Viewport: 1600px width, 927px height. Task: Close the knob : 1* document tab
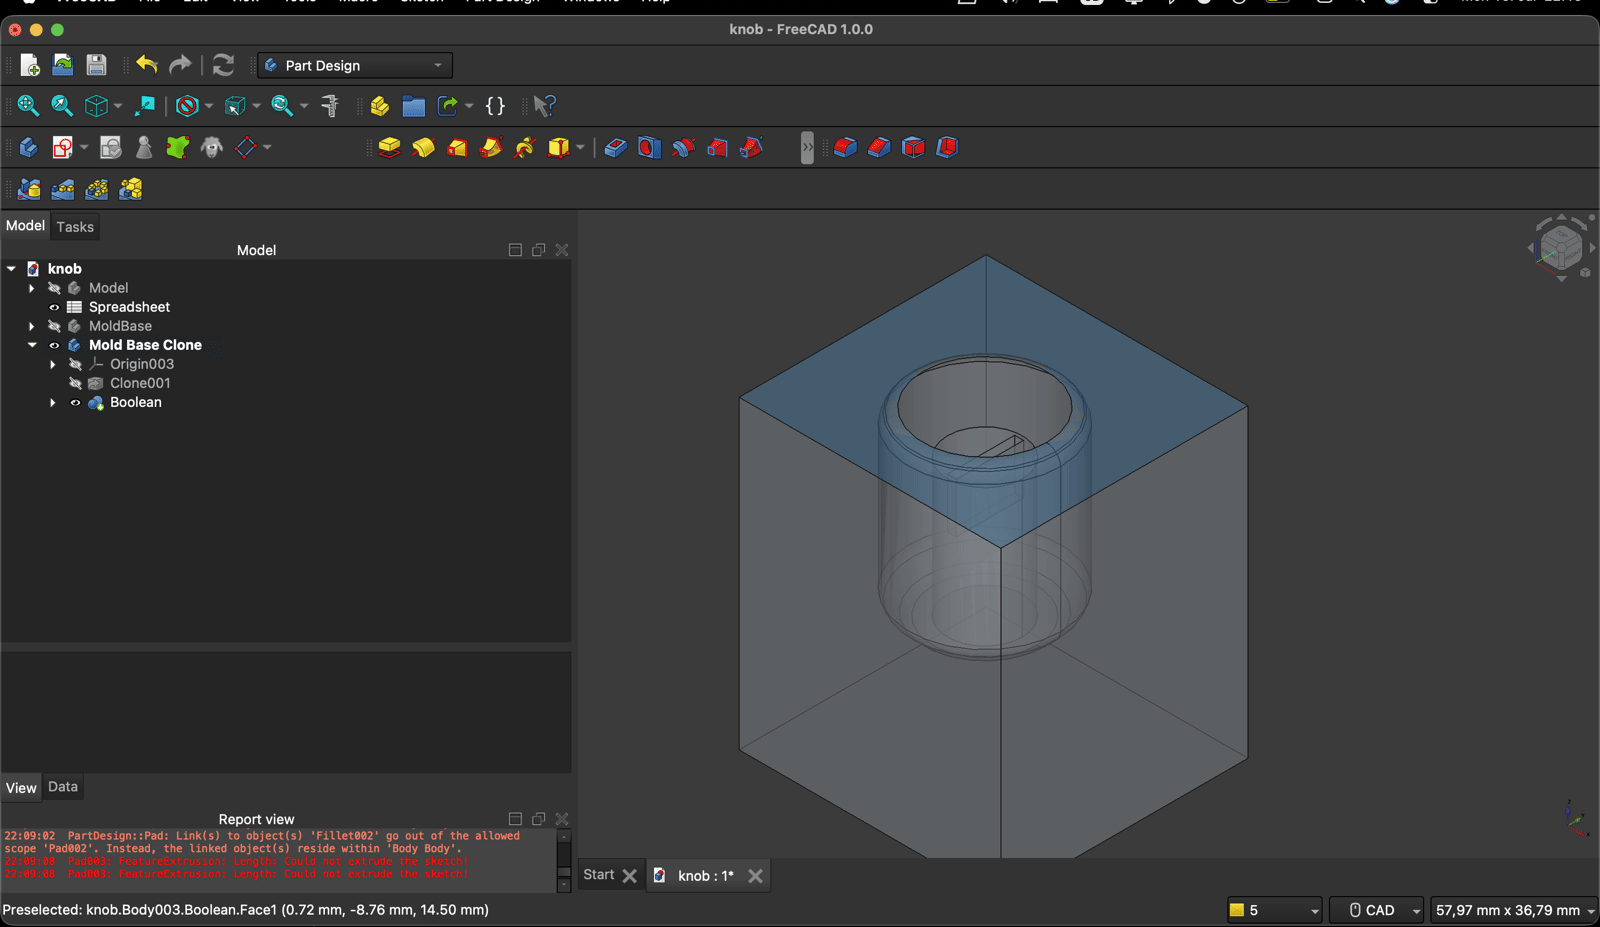(x=755, y=876)
